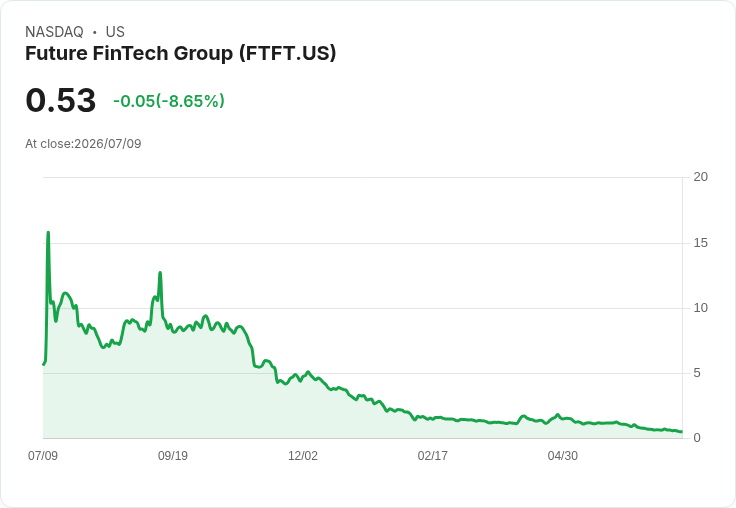Select the 07/09 date on the time axis
The width and height of the screenshot is (736, 508).
[43, 456]
